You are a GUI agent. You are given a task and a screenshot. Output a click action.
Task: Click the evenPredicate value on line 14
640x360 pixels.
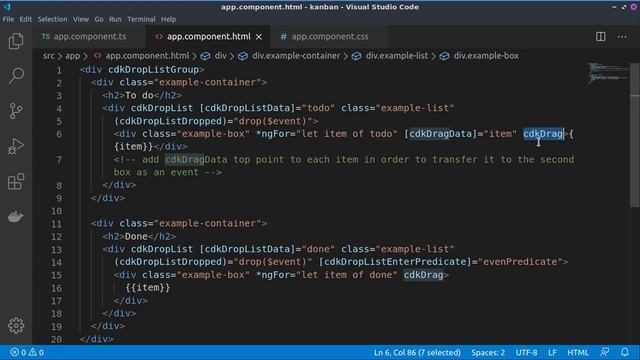[520, 262]
